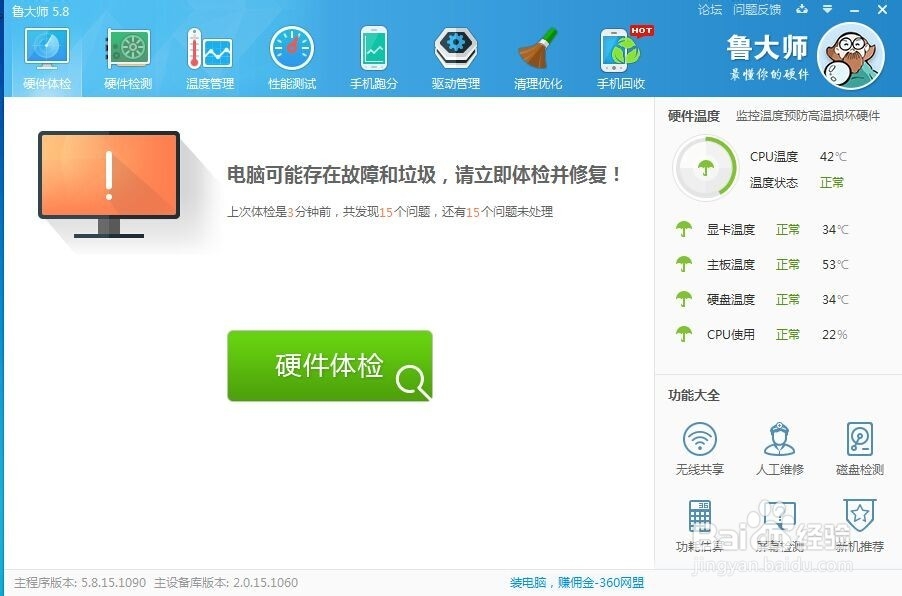This screenshot has height=596, width=902.
Task: Click the 鲁大师 最懂你的硬件 logo text
Action: click(x=767, y=57)
